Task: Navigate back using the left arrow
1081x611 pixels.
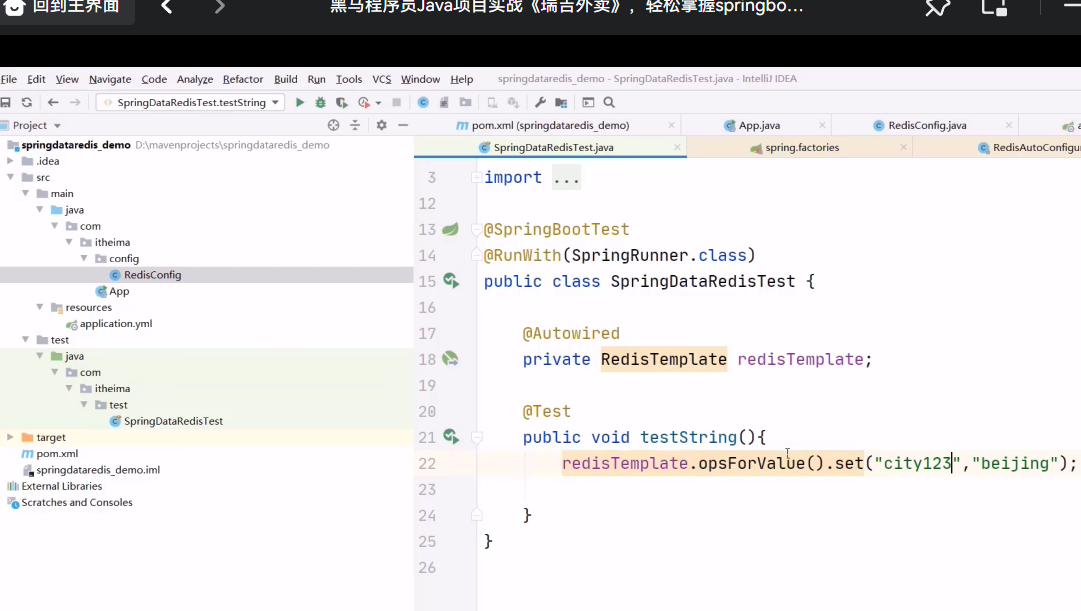Action: click(x=53, y=102)
